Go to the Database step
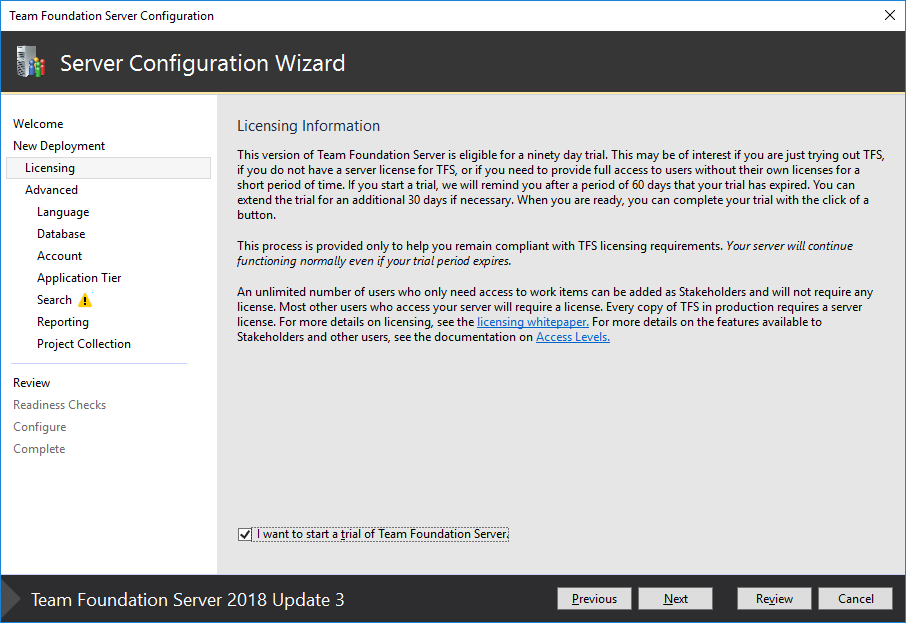Image resolution: width=906 pixels, height=623 pixels. click(61, 234)
